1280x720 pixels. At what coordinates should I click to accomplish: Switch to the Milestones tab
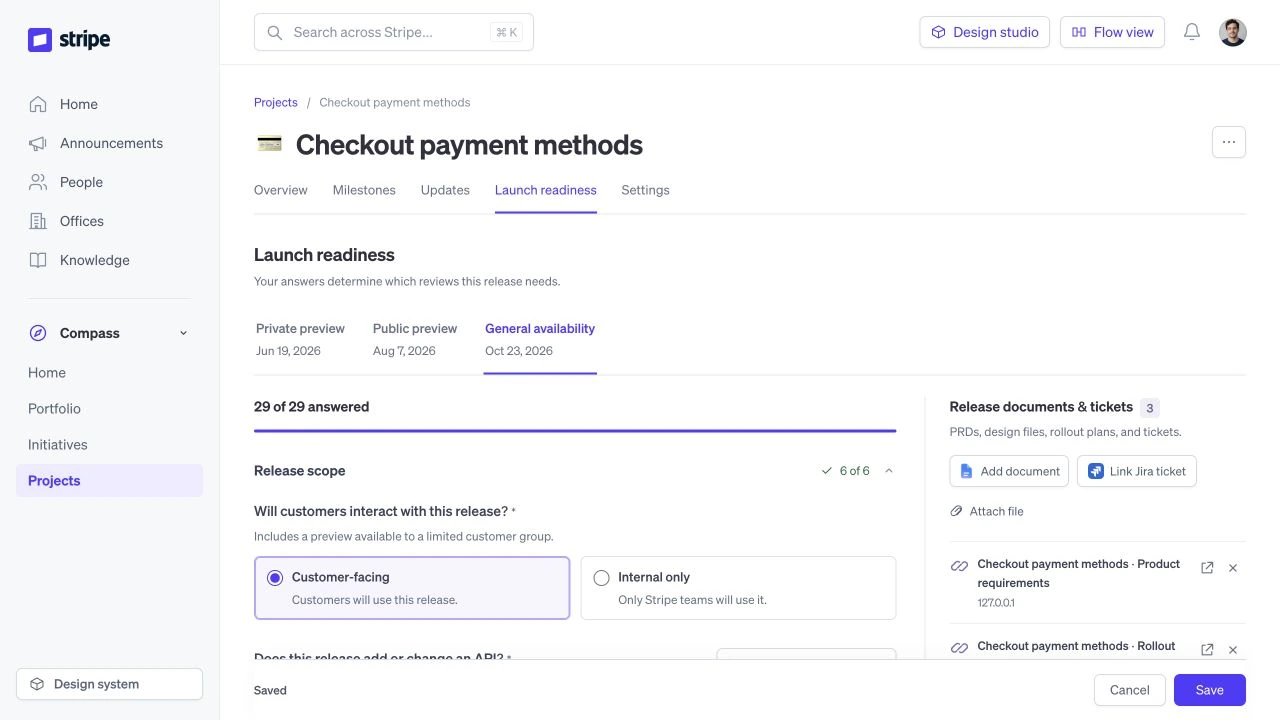click(x=364, y=190)
